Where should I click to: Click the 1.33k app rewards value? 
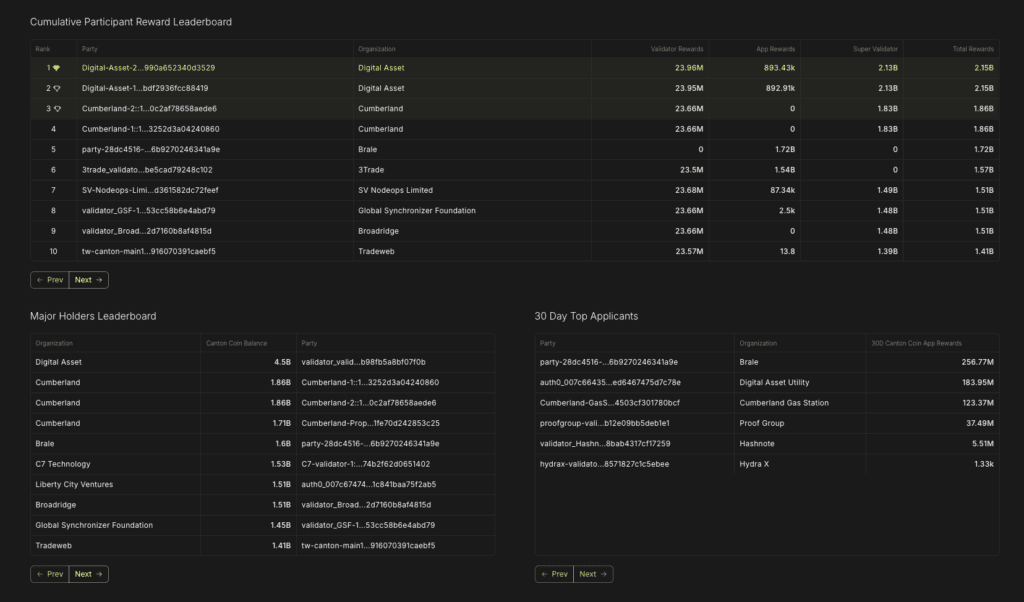coord(984,464)
